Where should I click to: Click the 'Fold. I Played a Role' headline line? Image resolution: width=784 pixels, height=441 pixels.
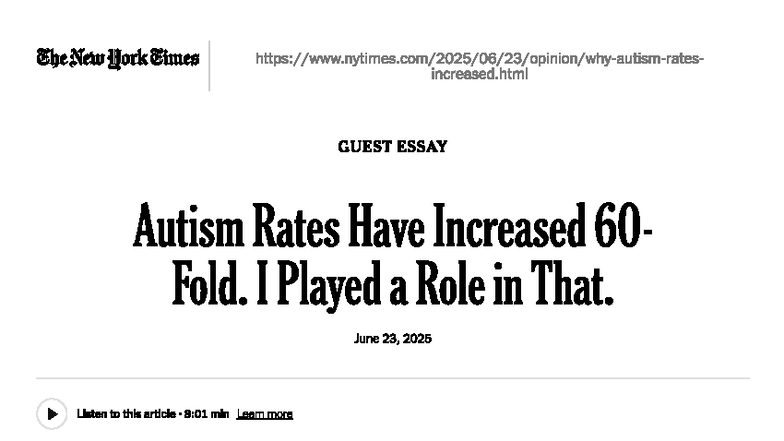(392, 286)
